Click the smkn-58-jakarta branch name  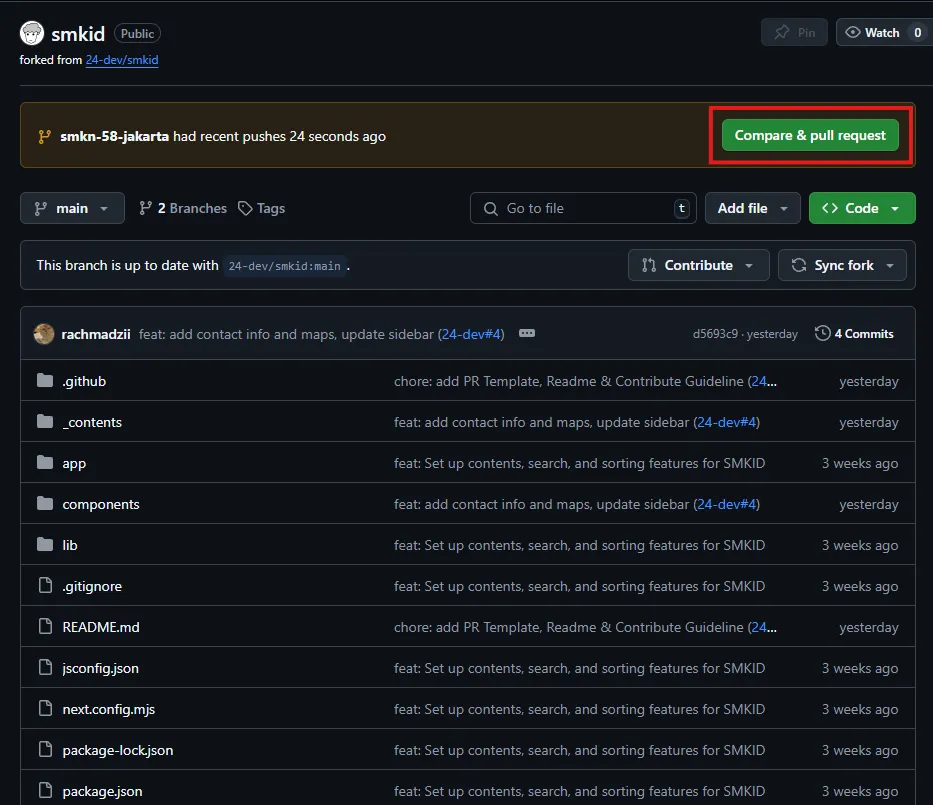[x=114, y=136]
